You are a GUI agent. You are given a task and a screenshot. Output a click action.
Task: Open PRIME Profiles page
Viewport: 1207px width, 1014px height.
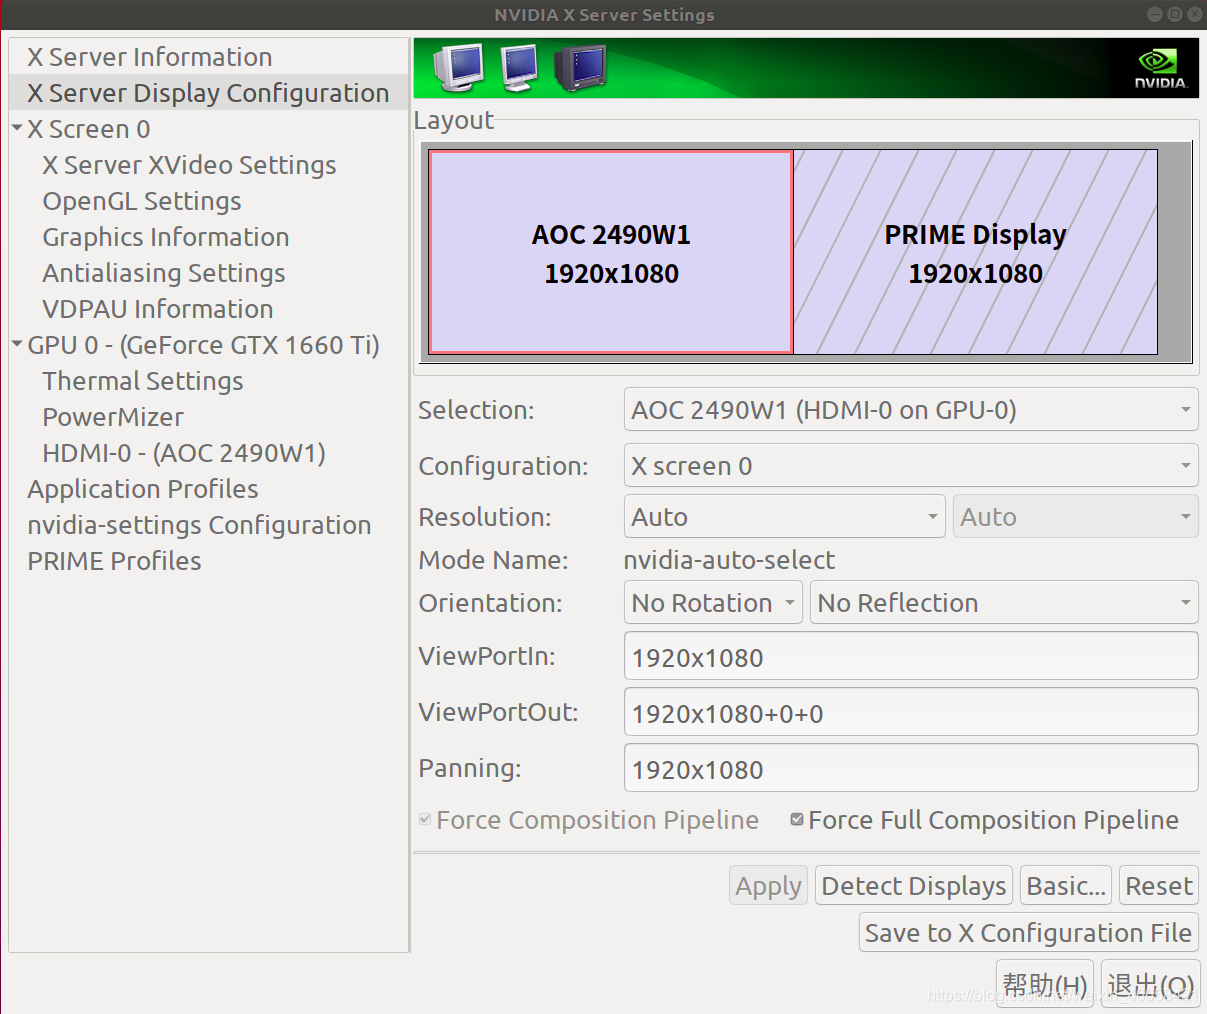114,561
